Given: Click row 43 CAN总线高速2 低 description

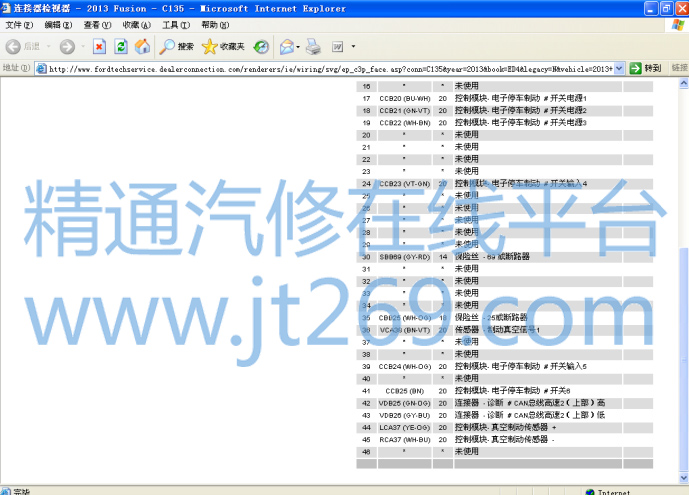Looking at the screenshot, I should [x=529, y=415].
